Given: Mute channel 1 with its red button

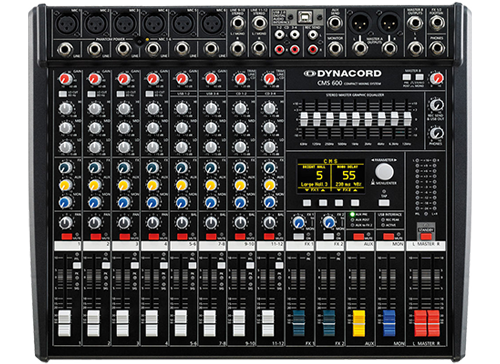Looking at the screenshot, I should pyautogui.click(x=66, y=236).
